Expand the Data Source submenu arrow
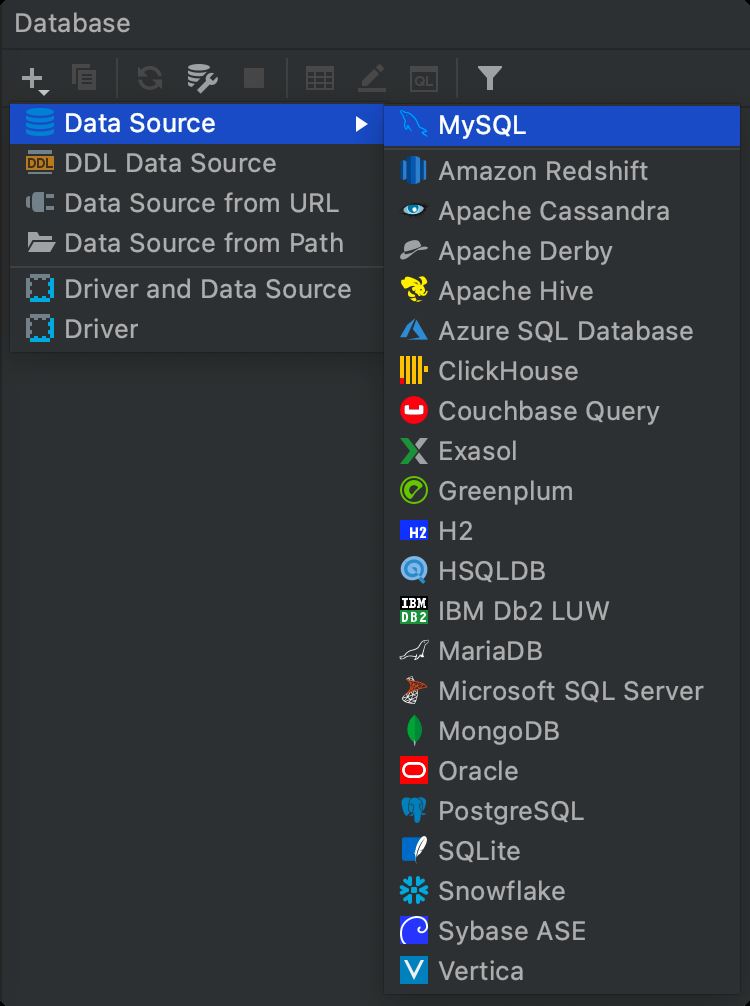750x1006 pixels. point(360,124)
